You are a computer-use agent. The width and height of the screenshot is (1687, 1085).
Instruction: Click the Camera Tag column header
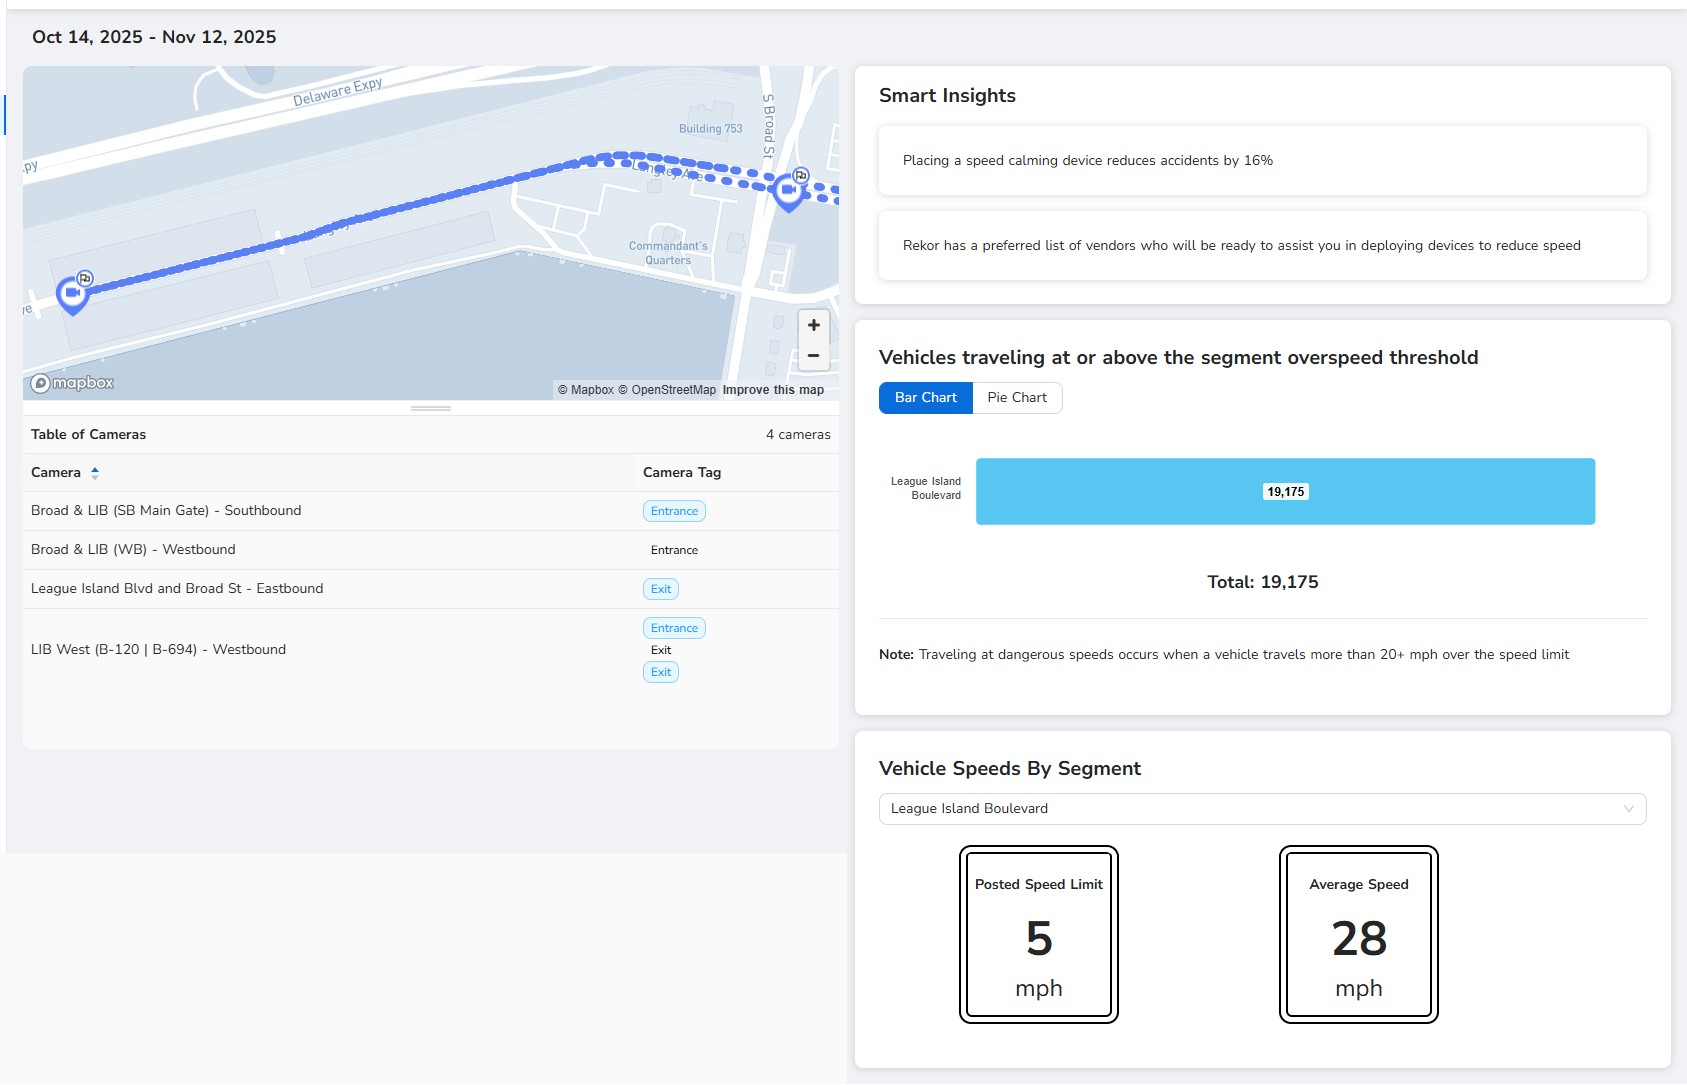click(x=682, y=473)
